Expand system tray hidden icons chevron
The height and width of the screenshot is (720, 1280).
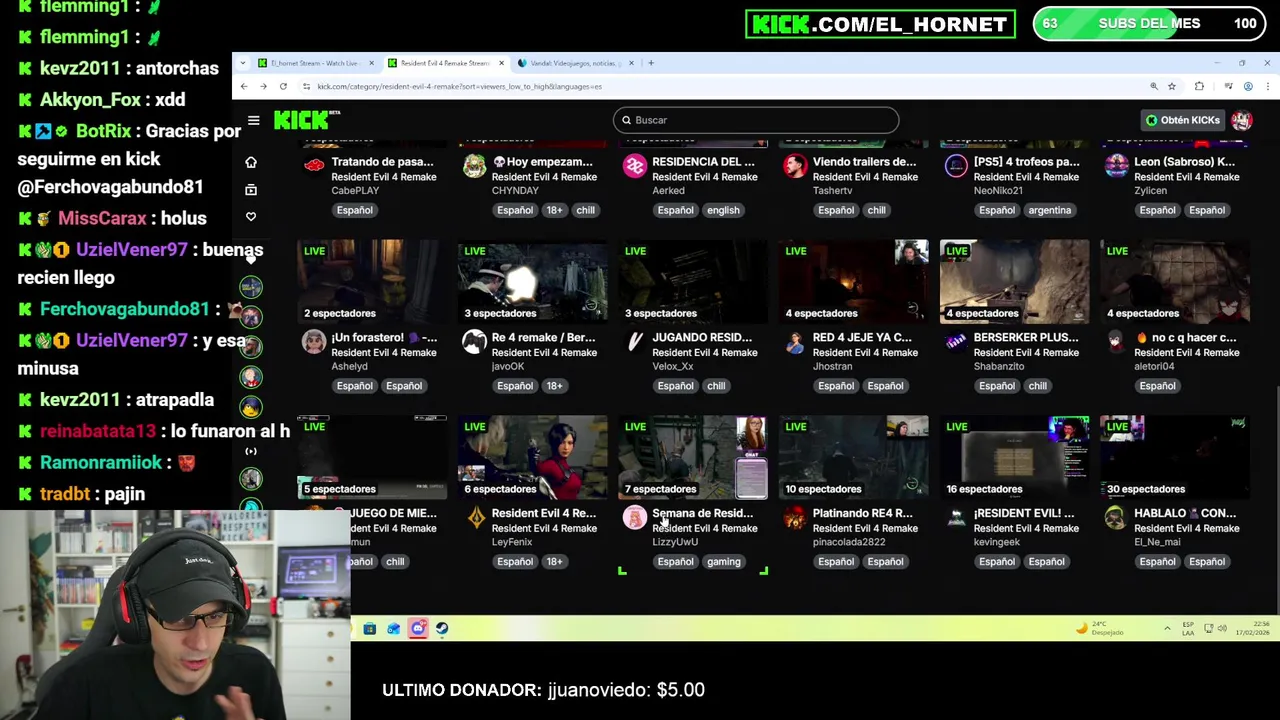coord(1167,629)
